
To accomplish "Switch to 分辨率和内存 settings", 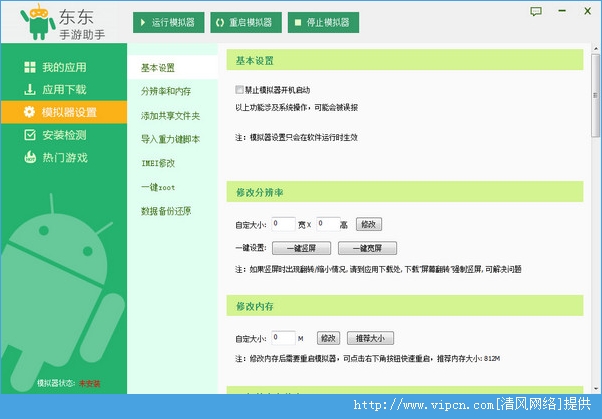I will click(x=167, y=91).
